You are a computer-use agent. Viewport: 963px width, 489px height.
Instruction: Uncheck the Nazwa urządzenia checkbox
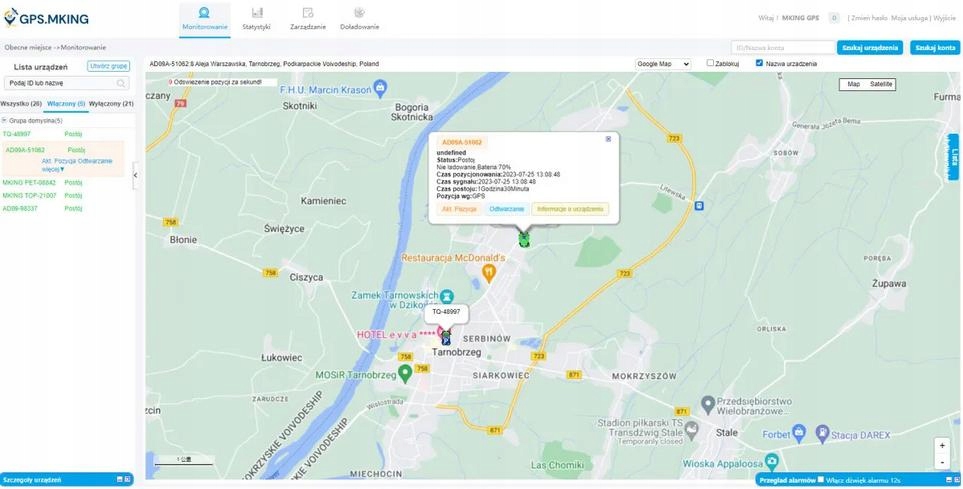pyautogui.click(x=759, y=63)
